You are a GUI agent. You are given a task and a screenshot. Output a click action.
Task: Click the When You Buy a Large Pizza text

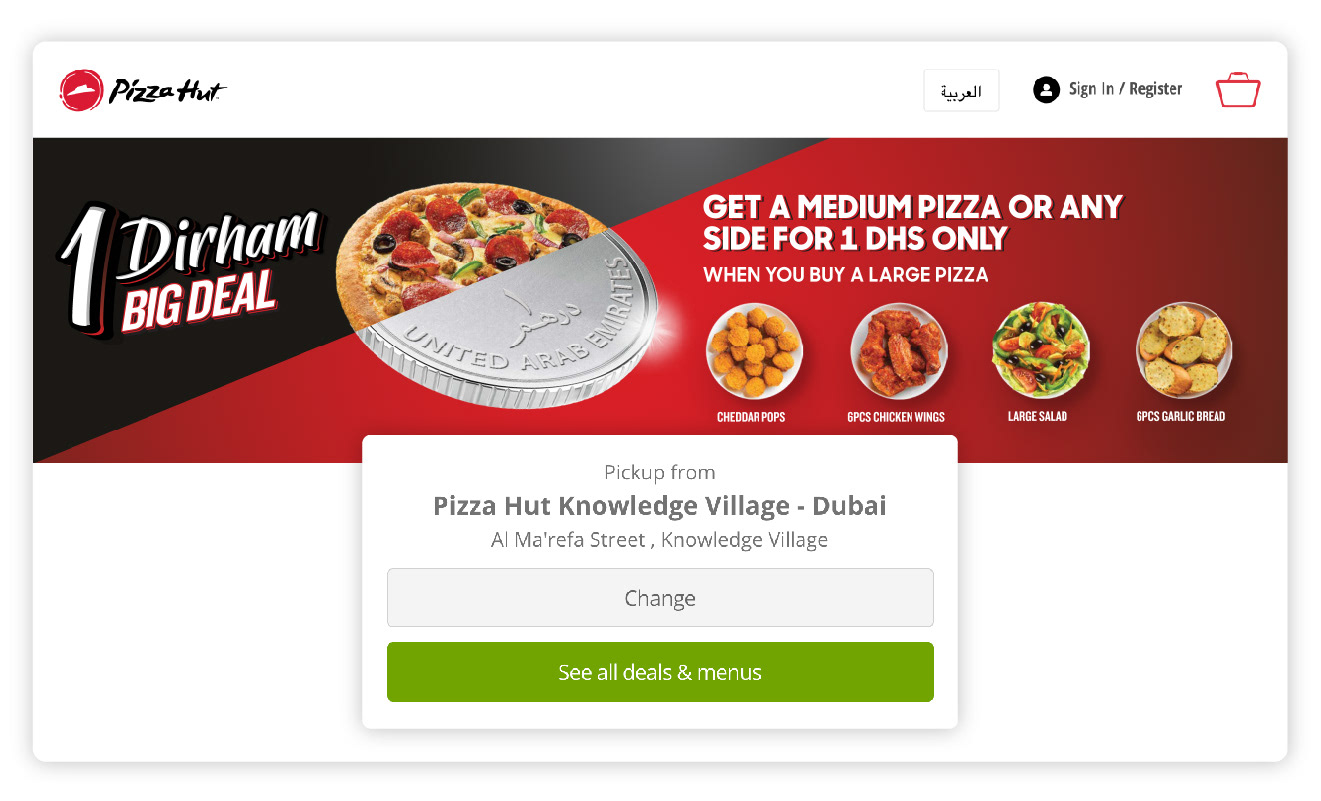click(846, 275)
